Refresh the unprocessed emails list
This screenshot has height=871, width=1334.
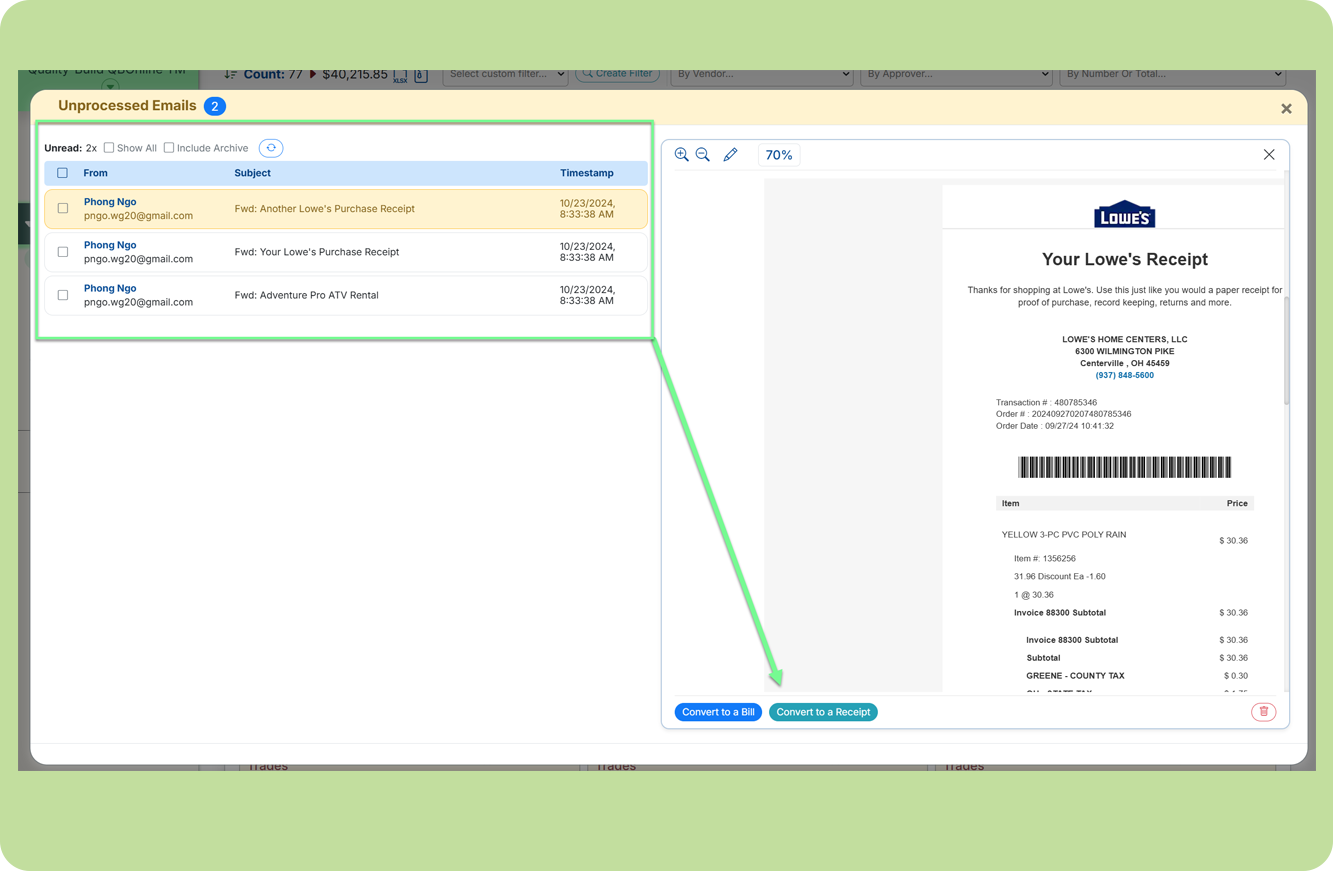[x=271, y=148]
